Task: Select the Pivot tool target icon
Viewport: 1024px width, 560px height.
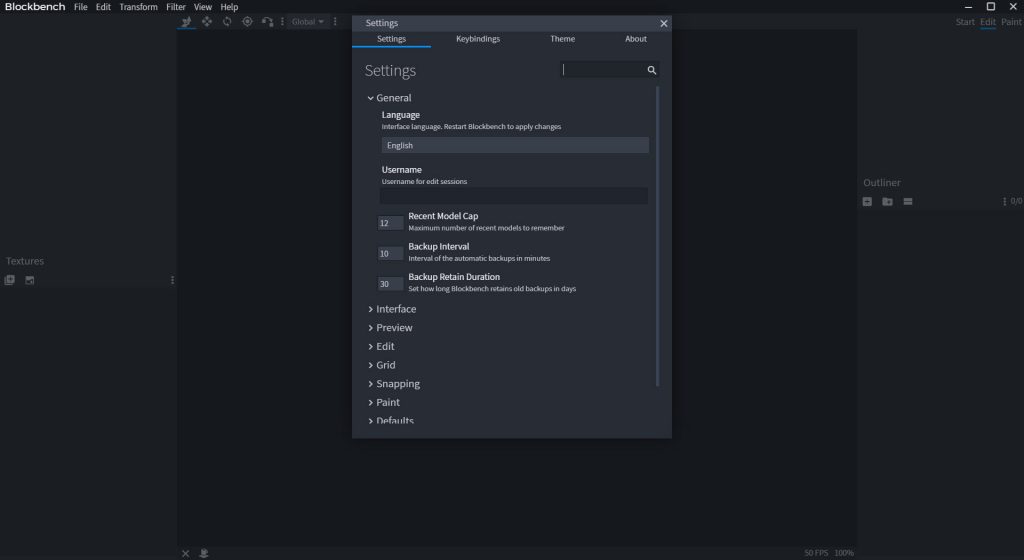Action: point(247,22)
